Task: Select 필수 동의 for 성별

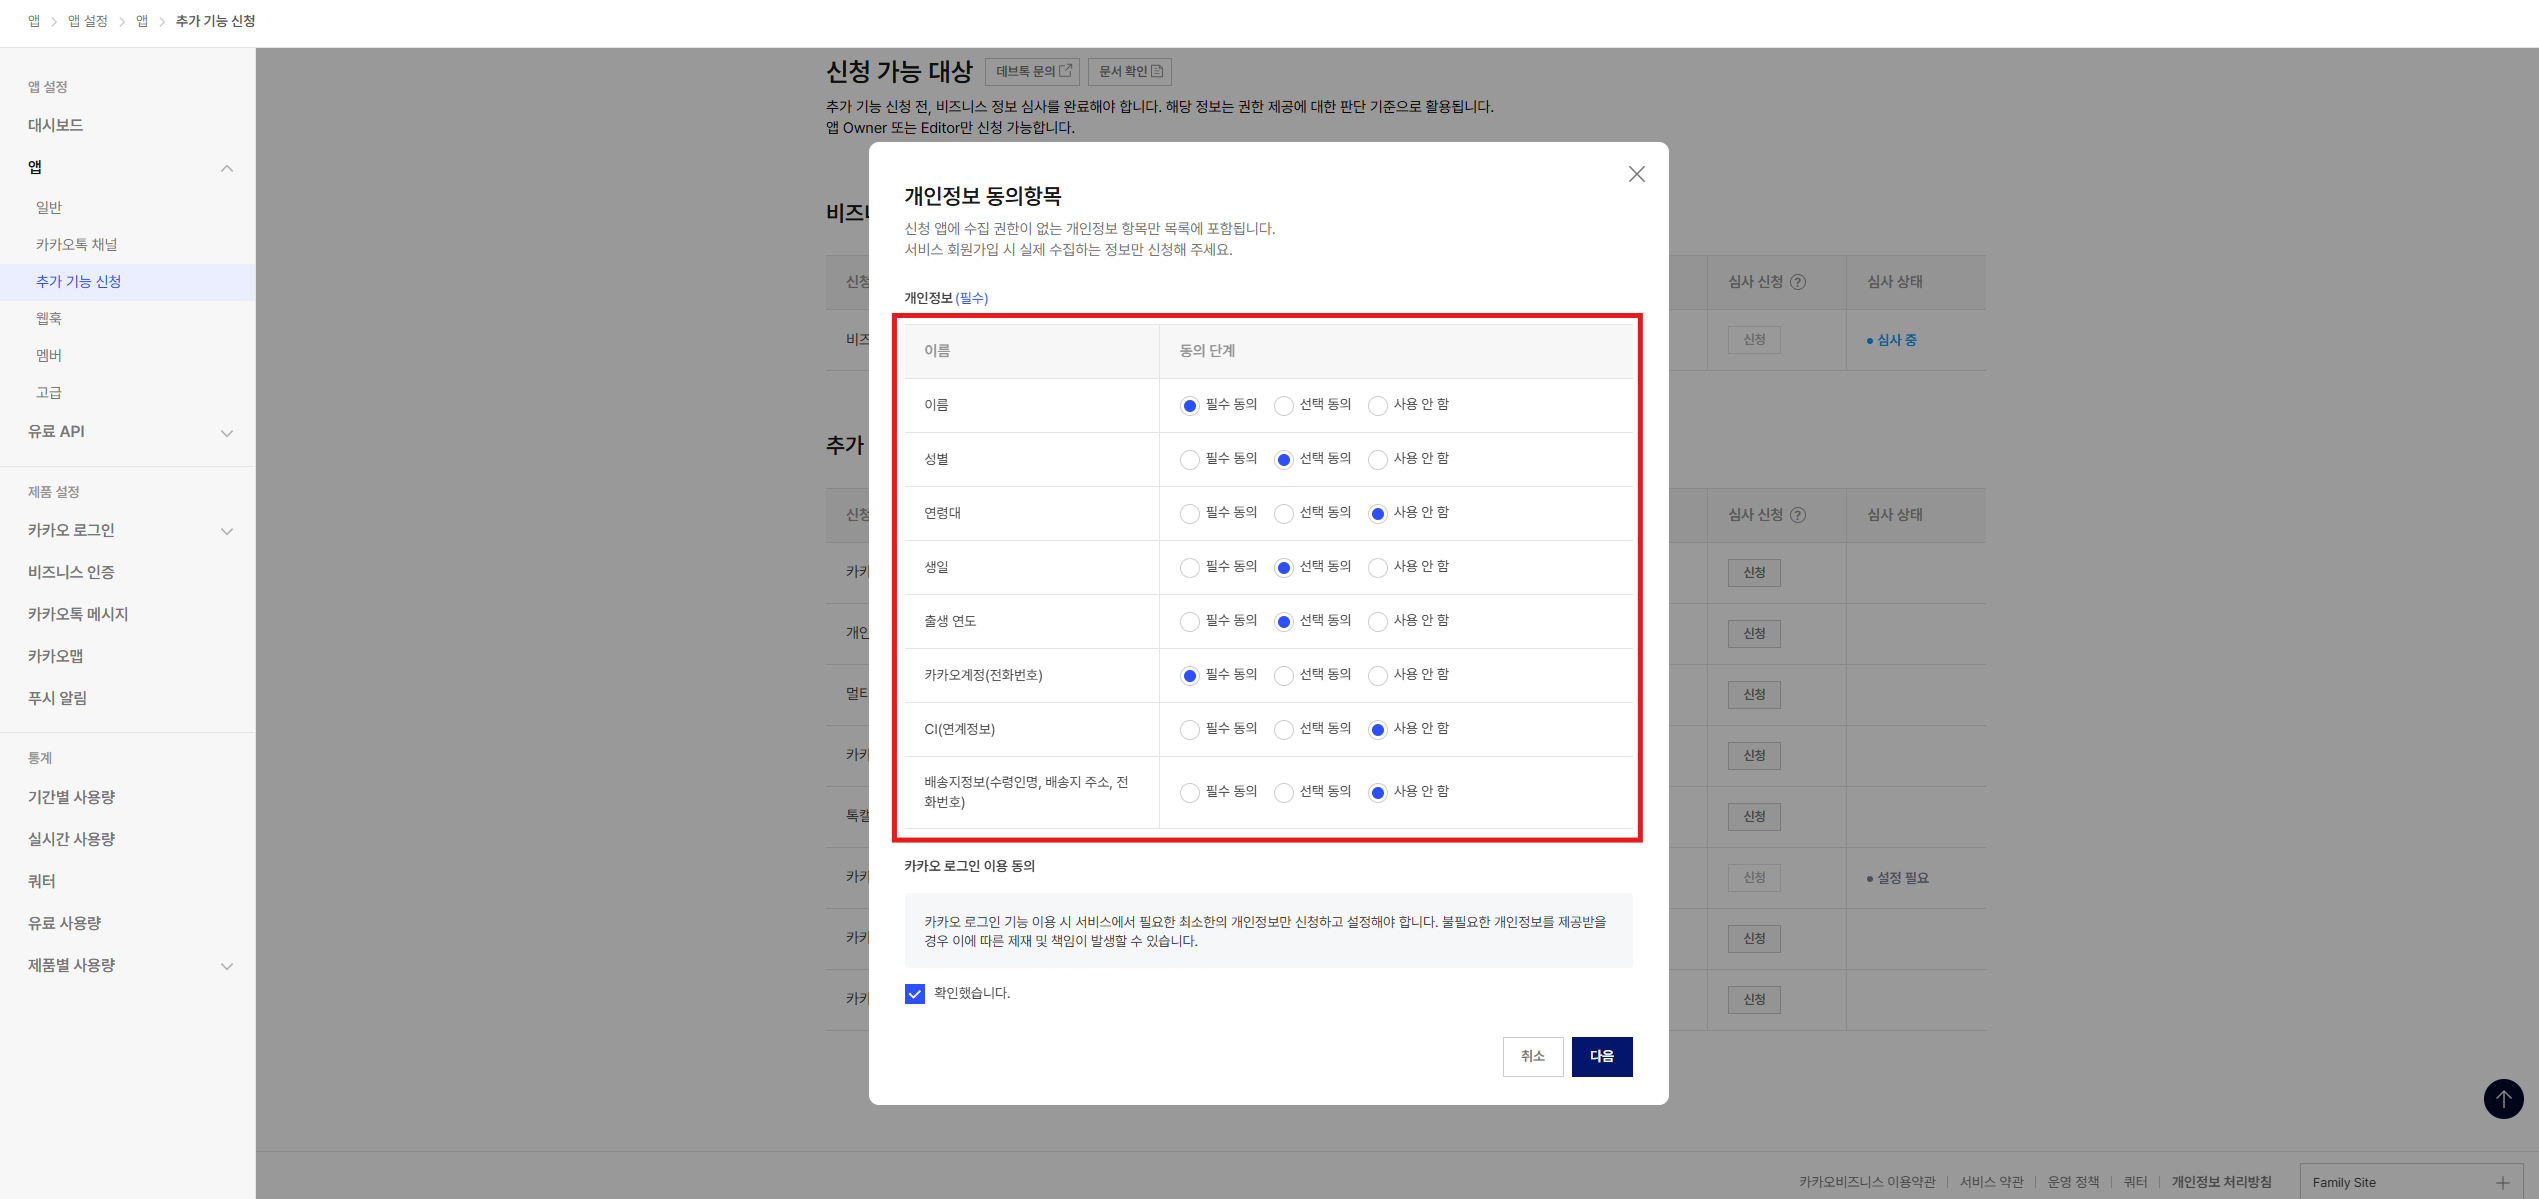Action: pyautogui.click(x=1189, y=459)
